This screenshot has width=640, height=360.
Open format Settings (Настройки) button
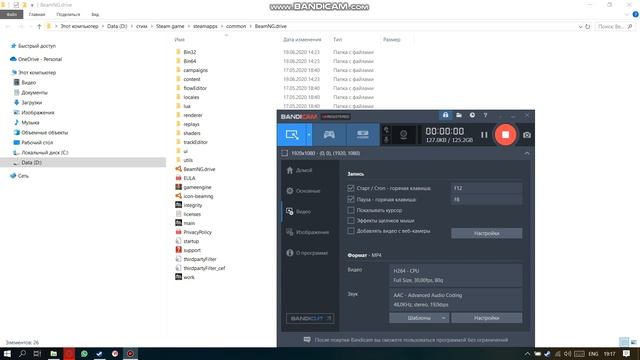coord(487,318)
